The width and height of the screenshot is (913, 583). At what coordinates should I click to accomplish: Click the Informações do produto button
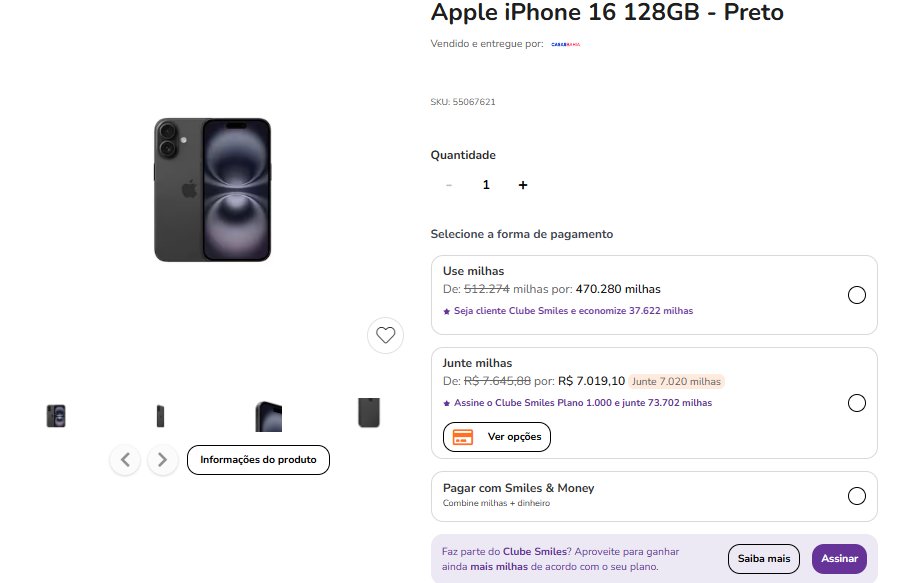[x=259, y=460]
